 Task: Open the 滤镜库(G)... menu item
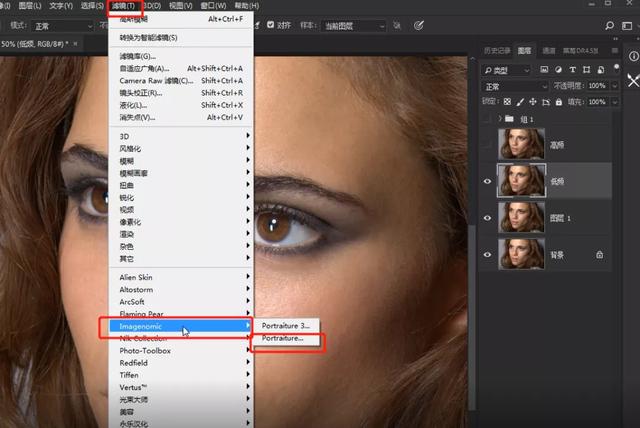pos(181,56)
